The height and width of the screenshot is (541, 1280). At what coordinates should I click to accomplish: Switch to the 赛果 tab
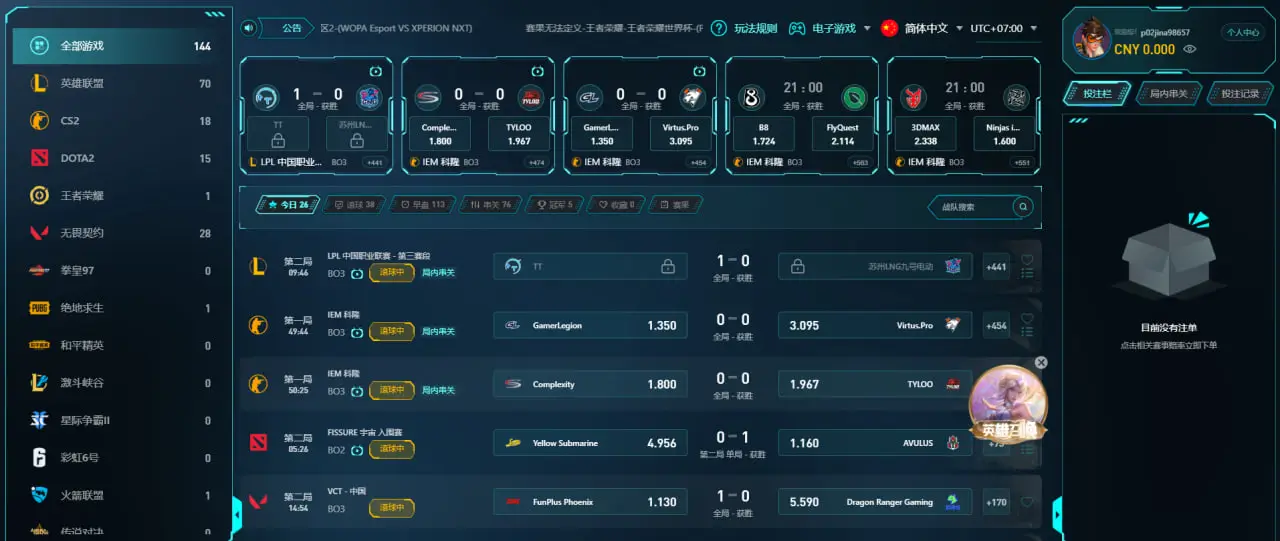[x=675, y=204]
